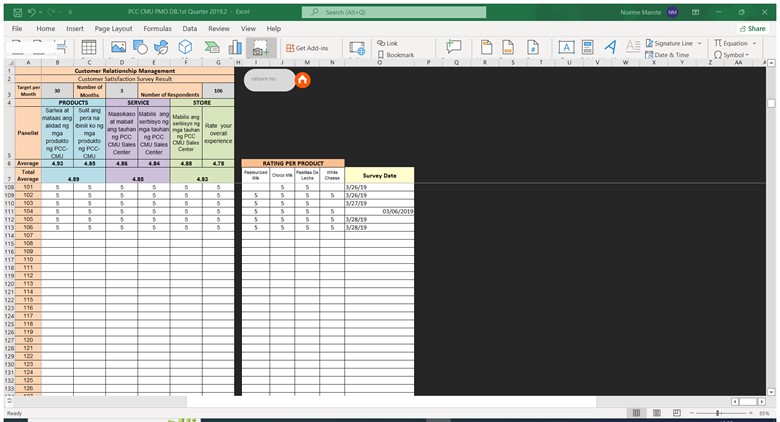Image resolution: width=780 pixels, height=422 pixels.
Task: Click the gray 'return to' button
Action: pyautogui.click(x=269, y=80)
